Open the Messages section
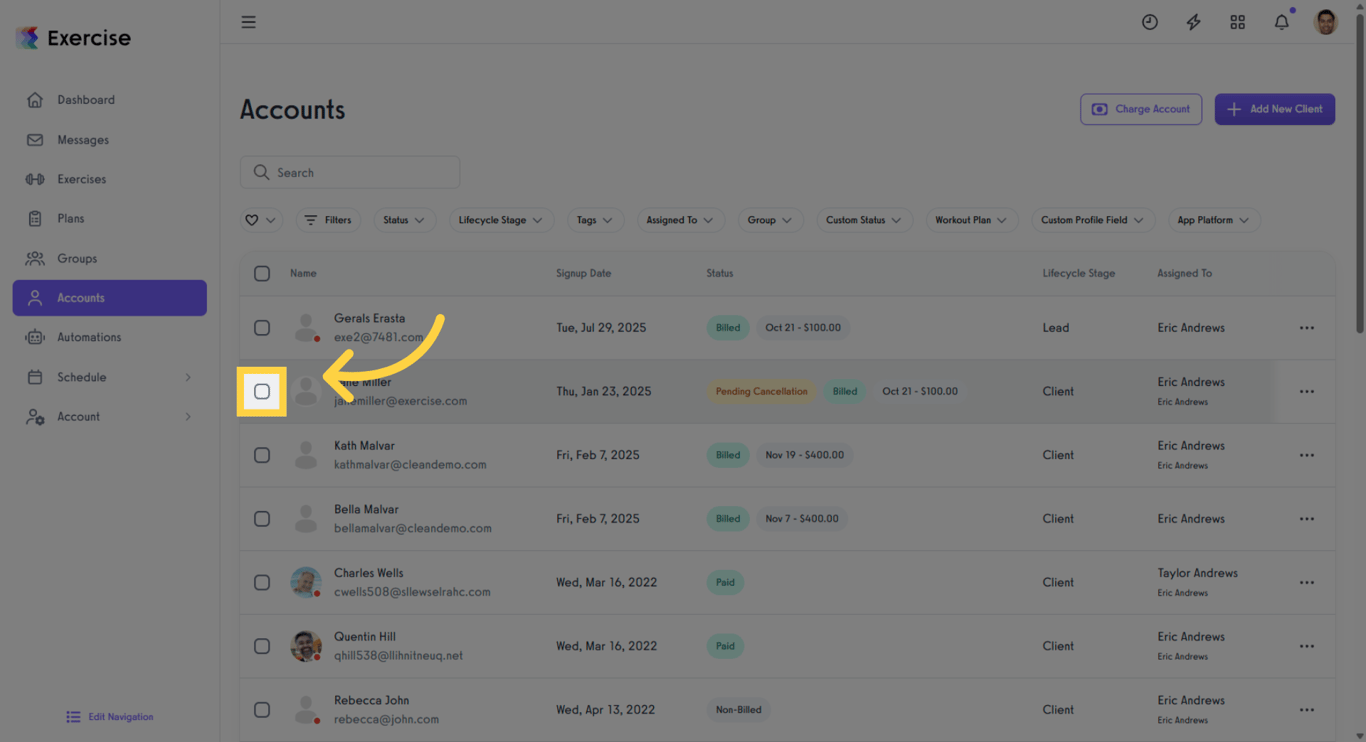The width and height of the screenshot is (1366, 742). coord(85,139)
